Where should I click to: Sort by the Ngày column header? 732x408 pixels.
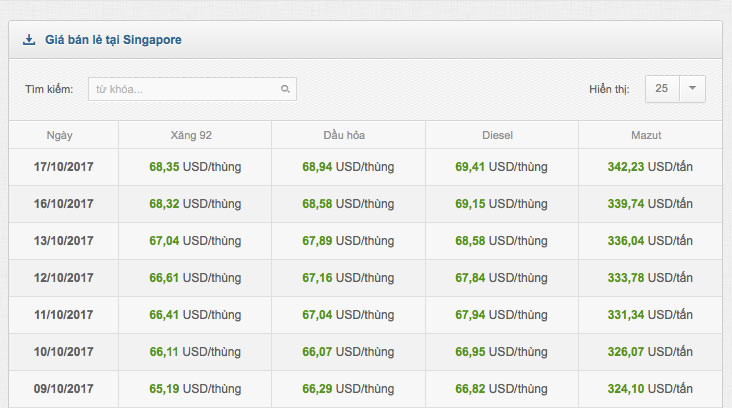point(60,135)
